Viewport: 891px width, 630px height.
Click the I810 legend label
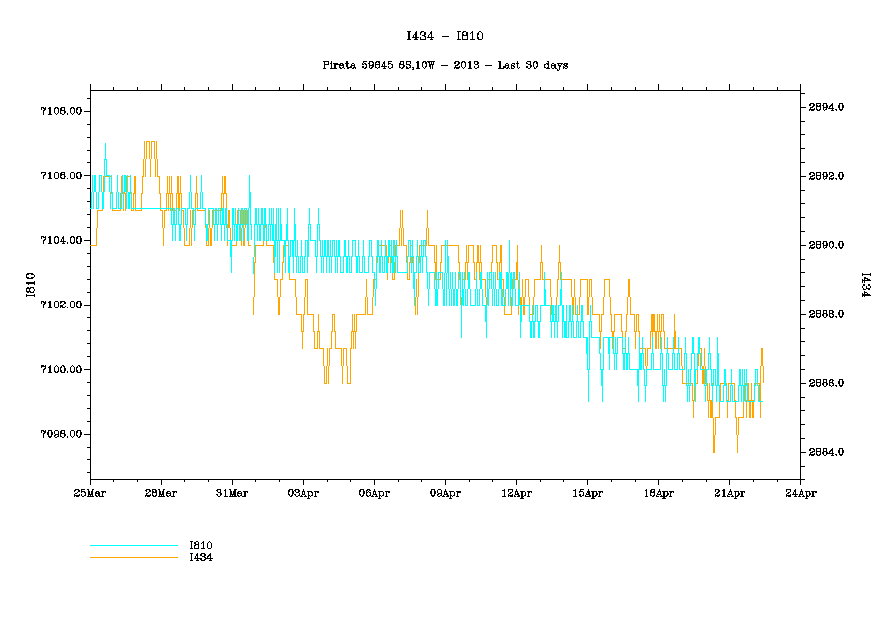pos(201,545)
